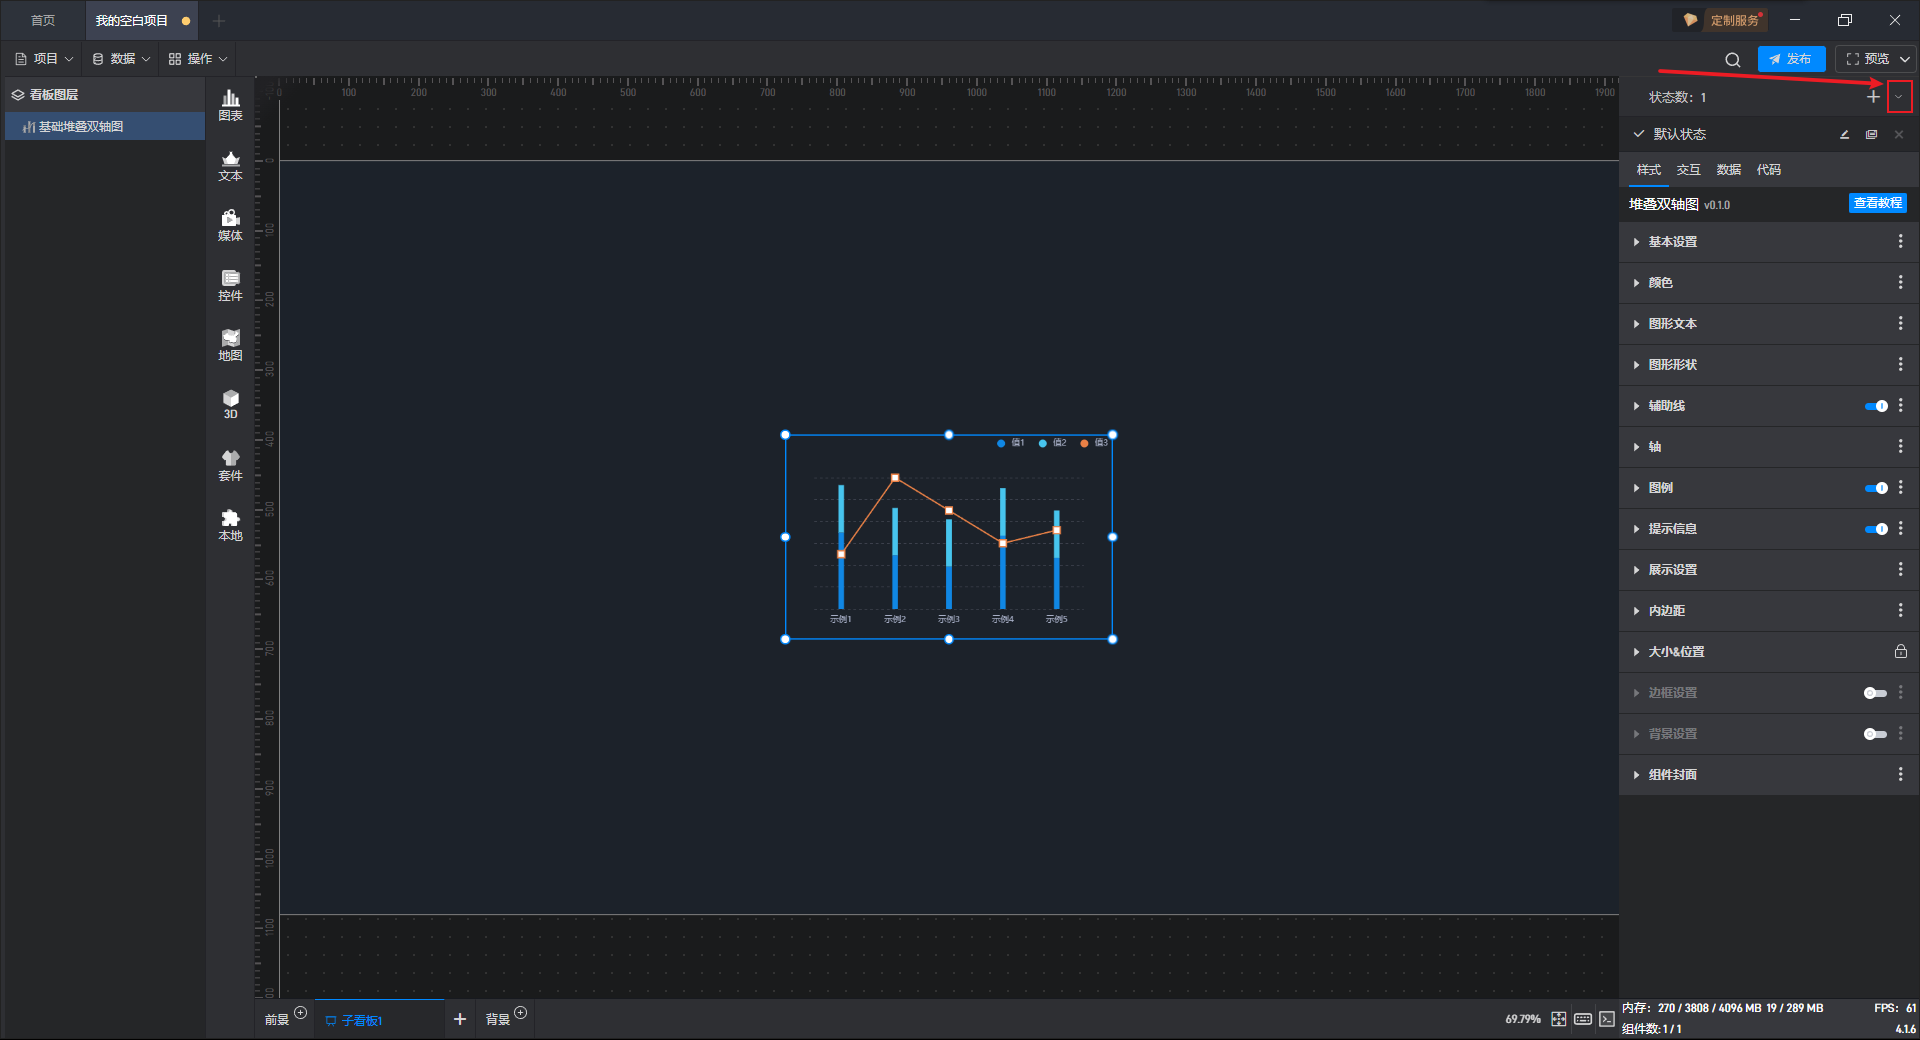Screen dimensions: 1920x1040
Task: Expand the 基本设置 section
Action: point(1672,242)
